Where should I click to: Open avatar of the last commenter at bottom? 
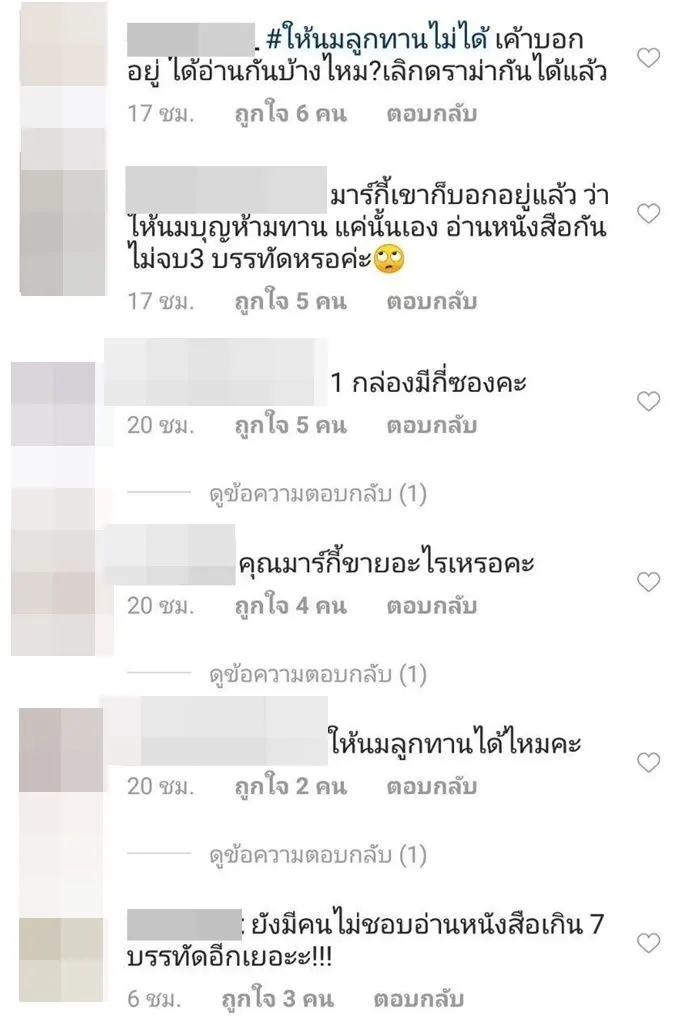[61, 959]
